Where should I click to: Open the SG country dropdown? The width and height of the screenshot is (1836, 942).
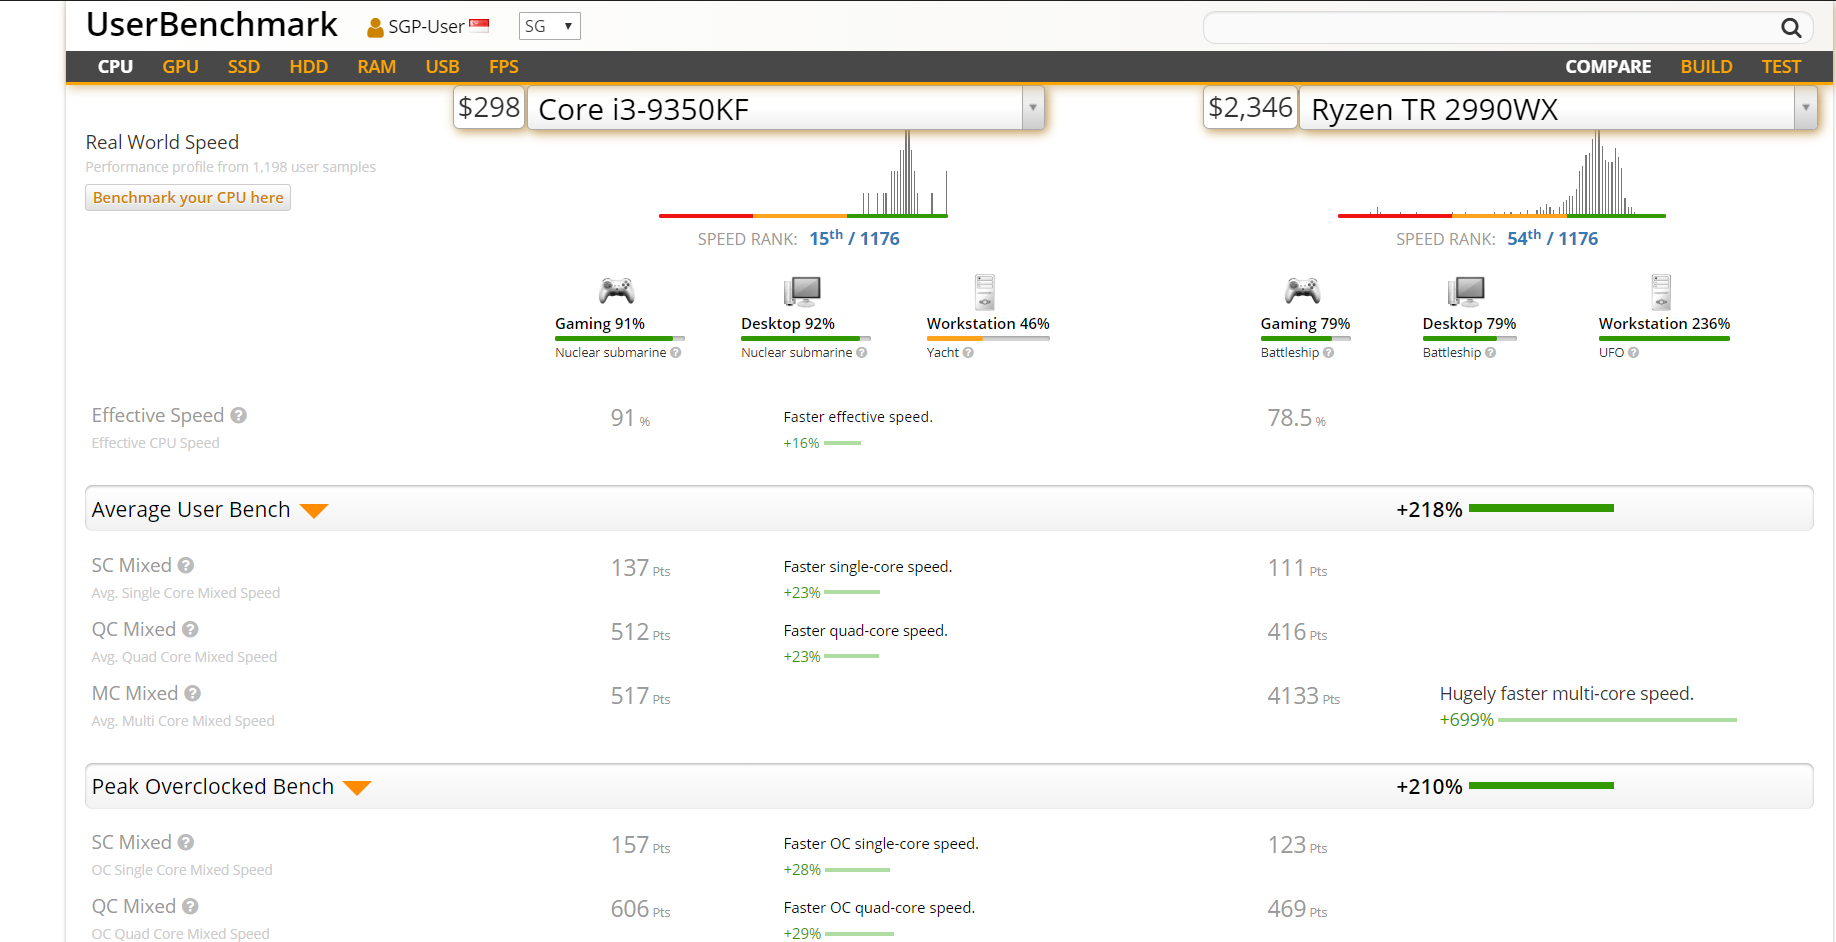[x=549, y=26]
